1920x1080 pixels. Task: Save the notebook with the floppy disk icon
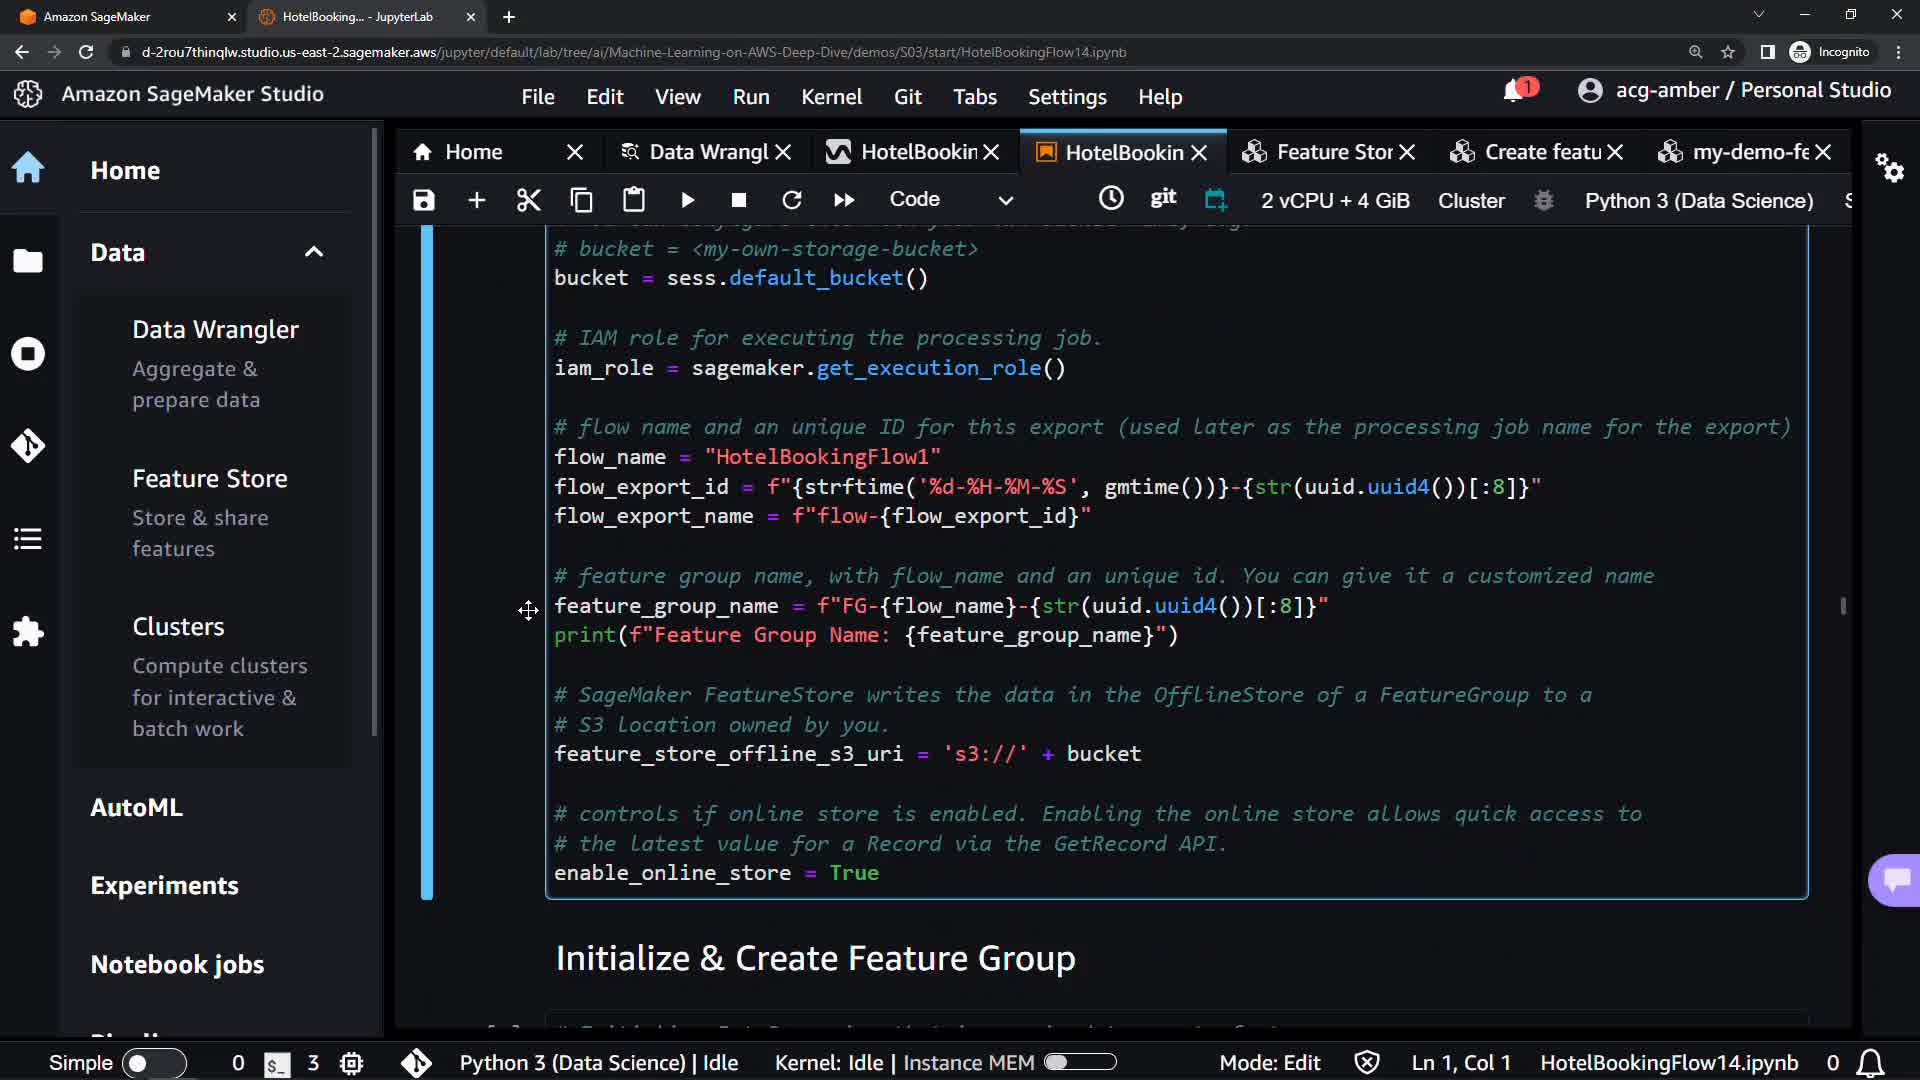click(x=424, y=200)
